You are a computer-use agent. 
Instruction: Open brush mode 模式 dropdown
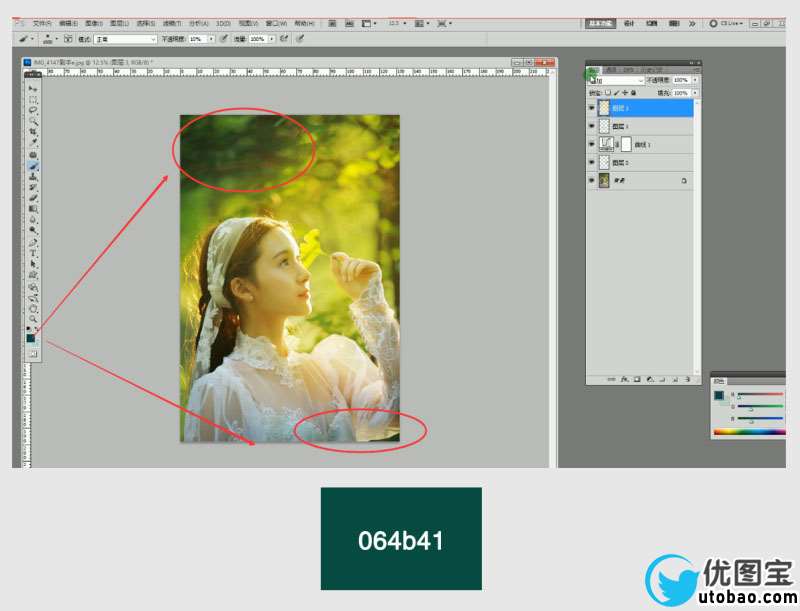coord(126,39)
